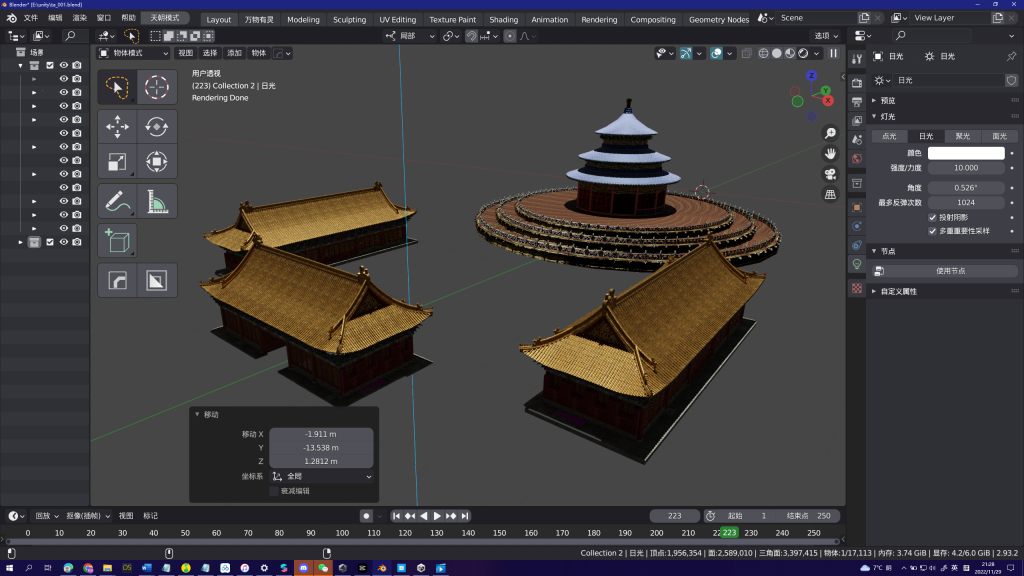This screenshot has width=1024, height=576.
Task: Switch viewport shading to solid
Action: [776, 54]
